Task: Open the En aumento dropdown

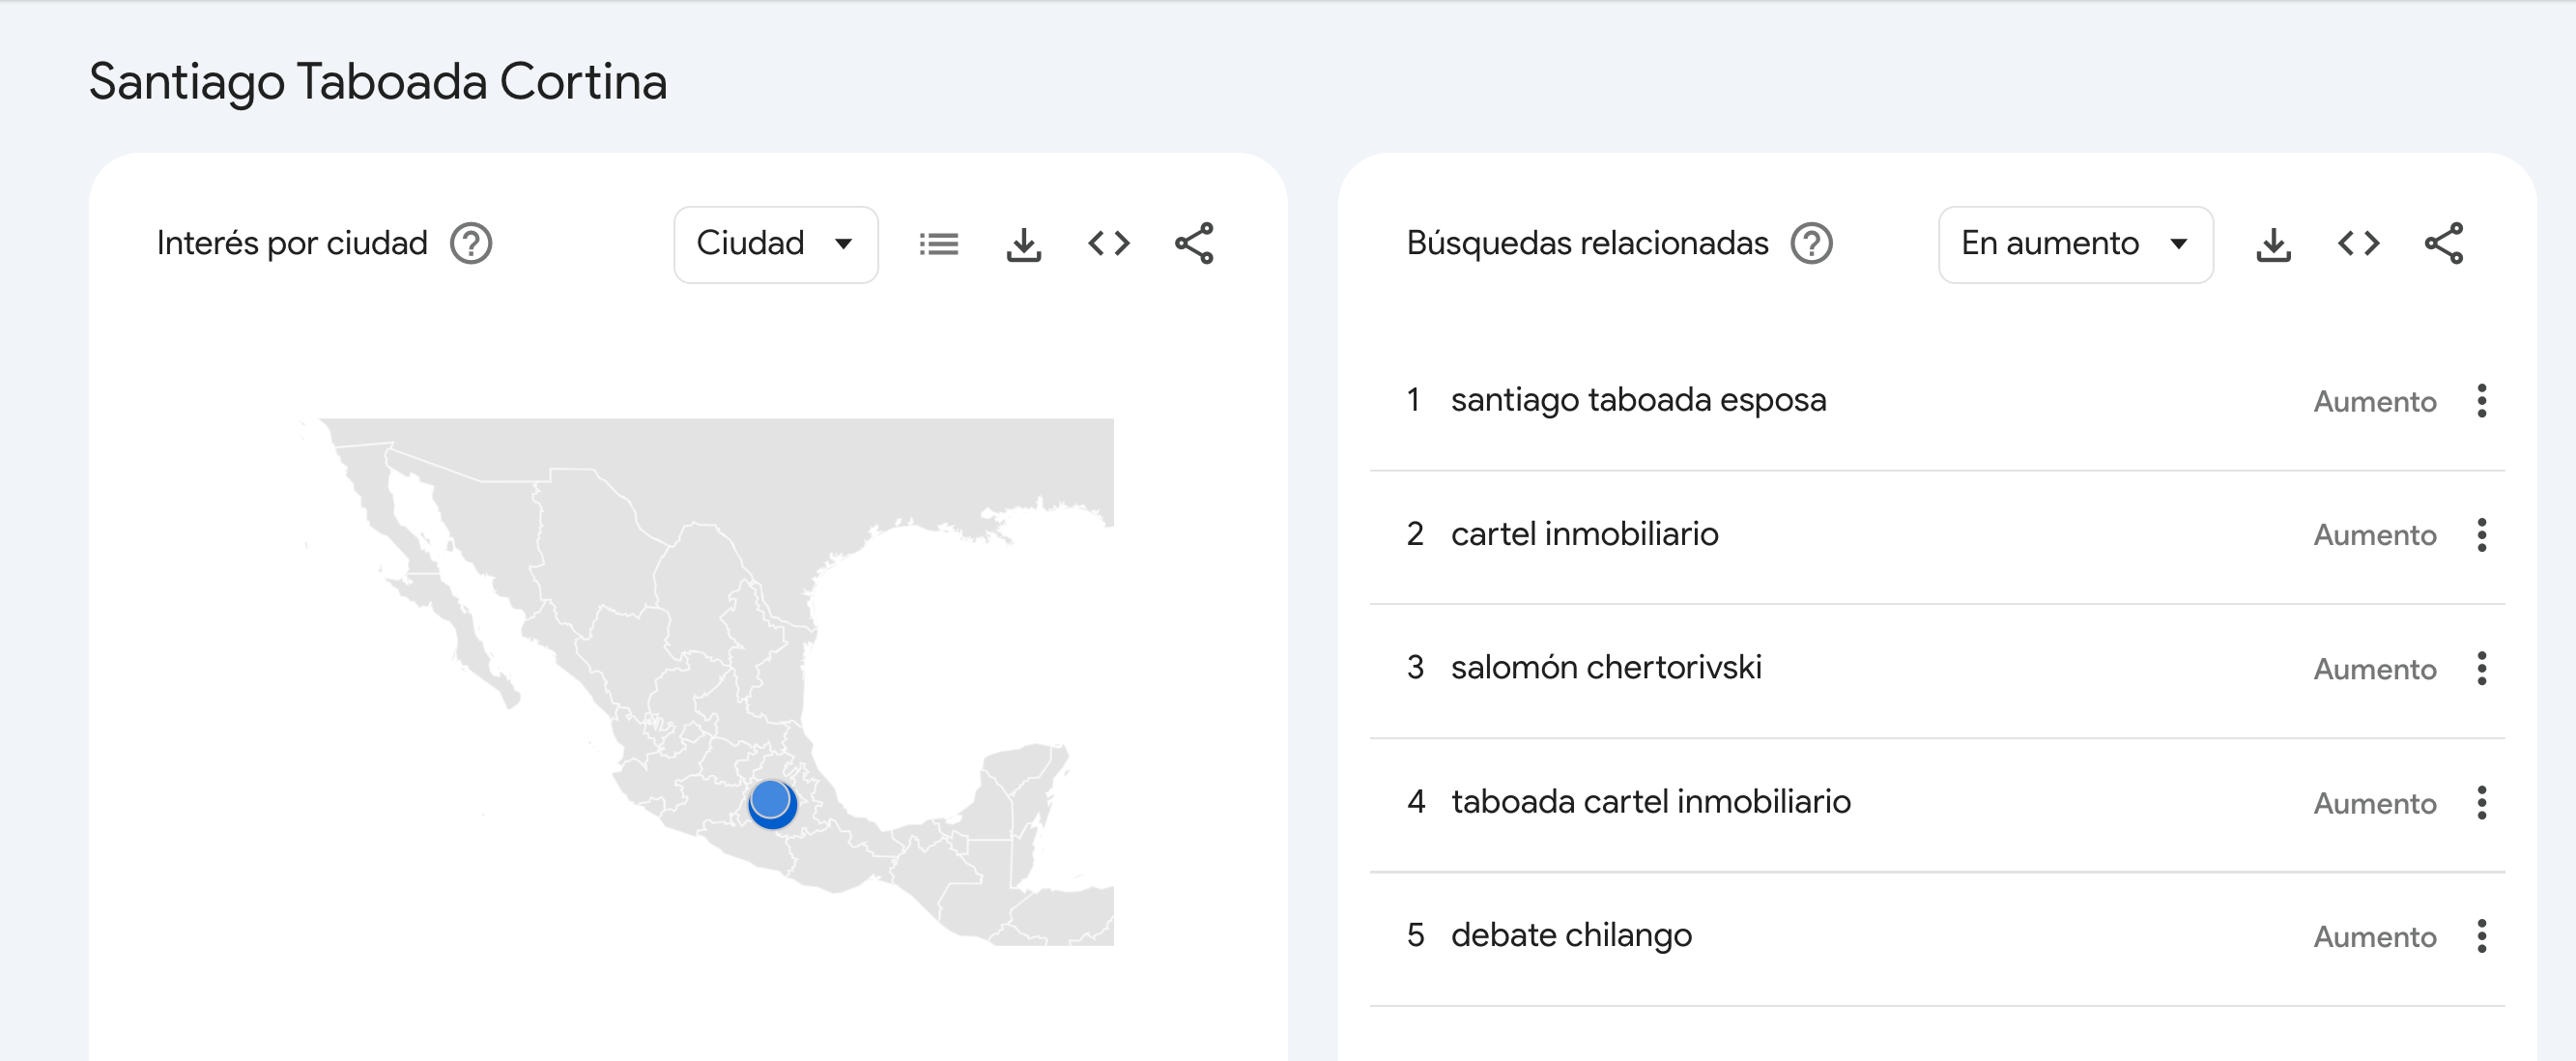Action: coord(2074,244)
